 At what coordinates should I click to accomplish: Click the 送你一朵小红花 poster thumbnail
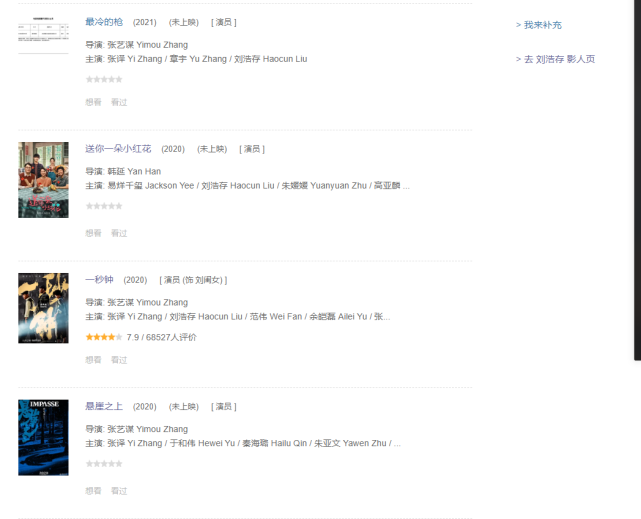point(43,180)
